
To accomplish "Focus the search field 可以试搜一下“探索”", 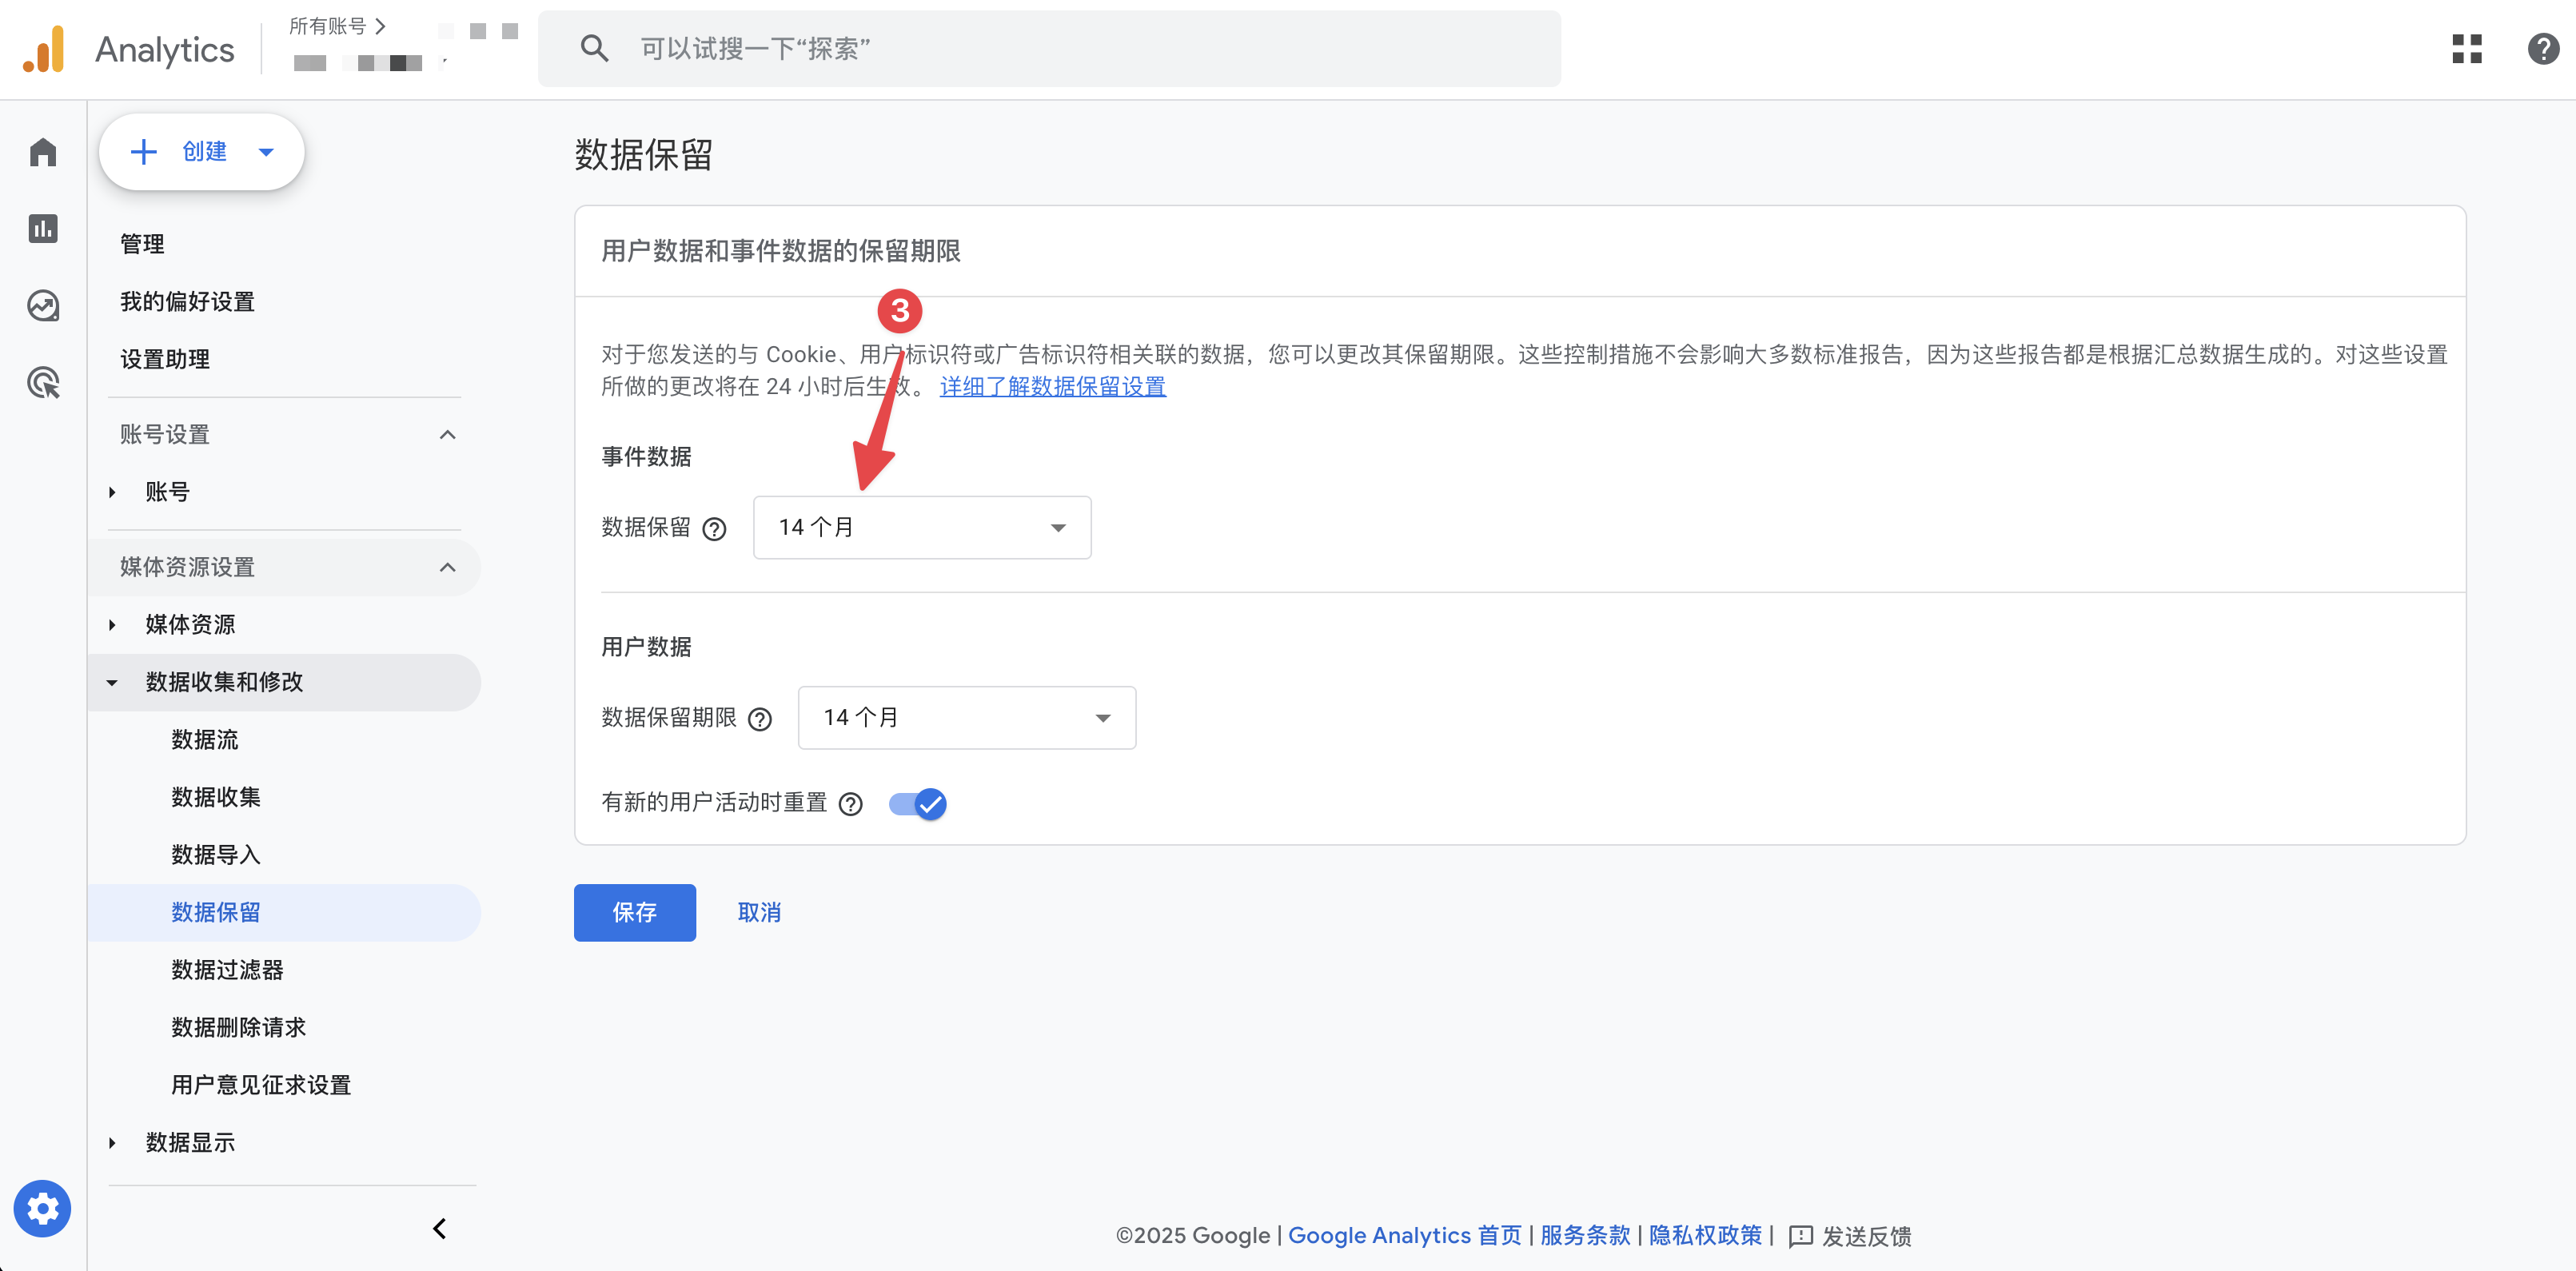I will pos(1049,48).
